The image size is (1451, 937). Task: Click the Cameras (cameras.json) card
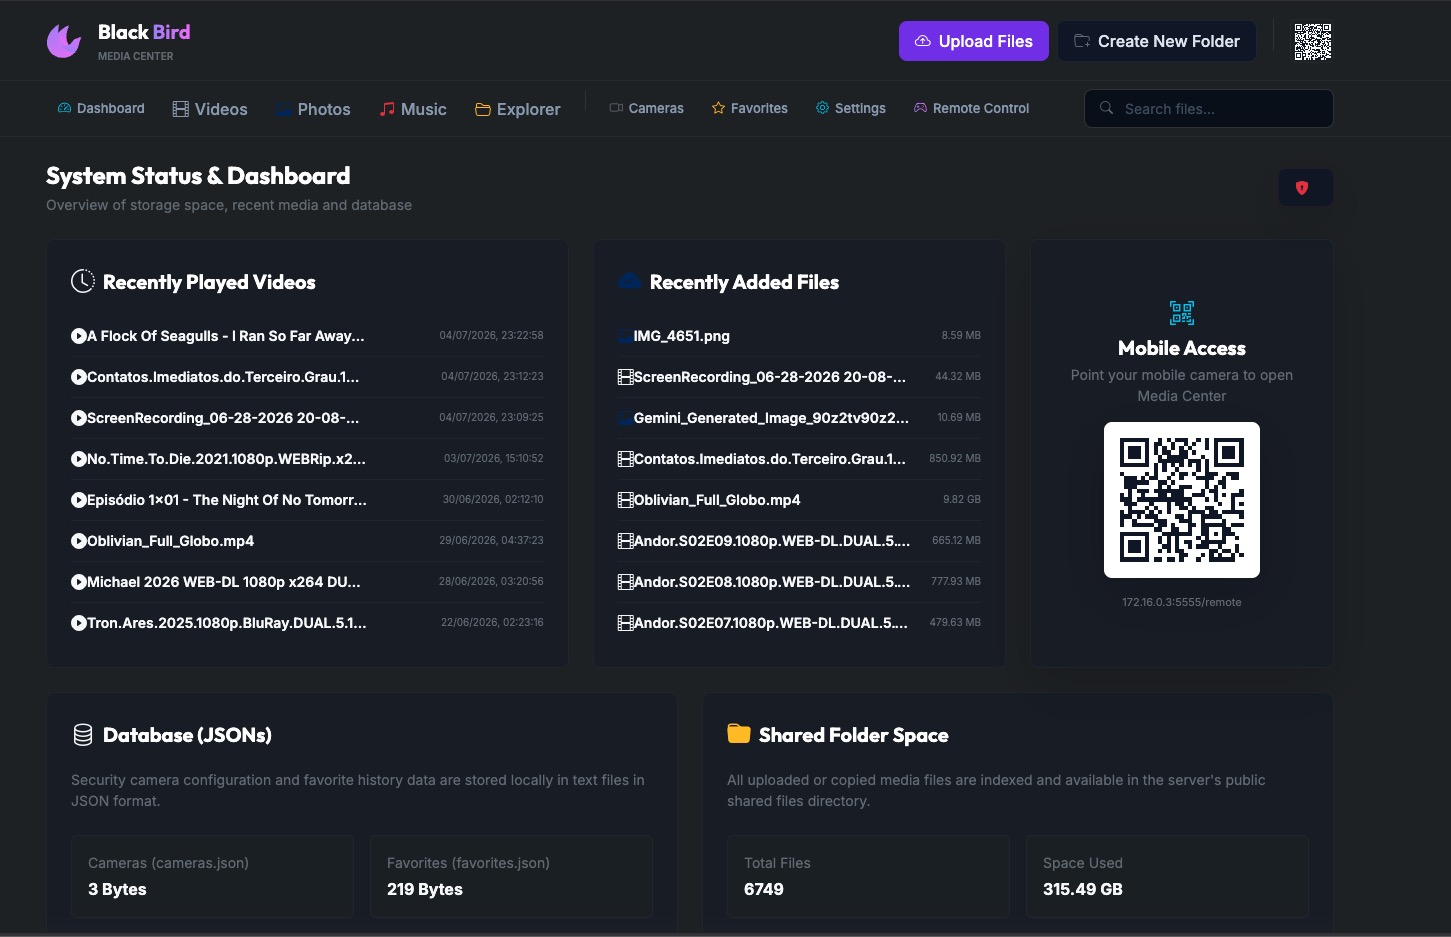[x=212, y=877]
